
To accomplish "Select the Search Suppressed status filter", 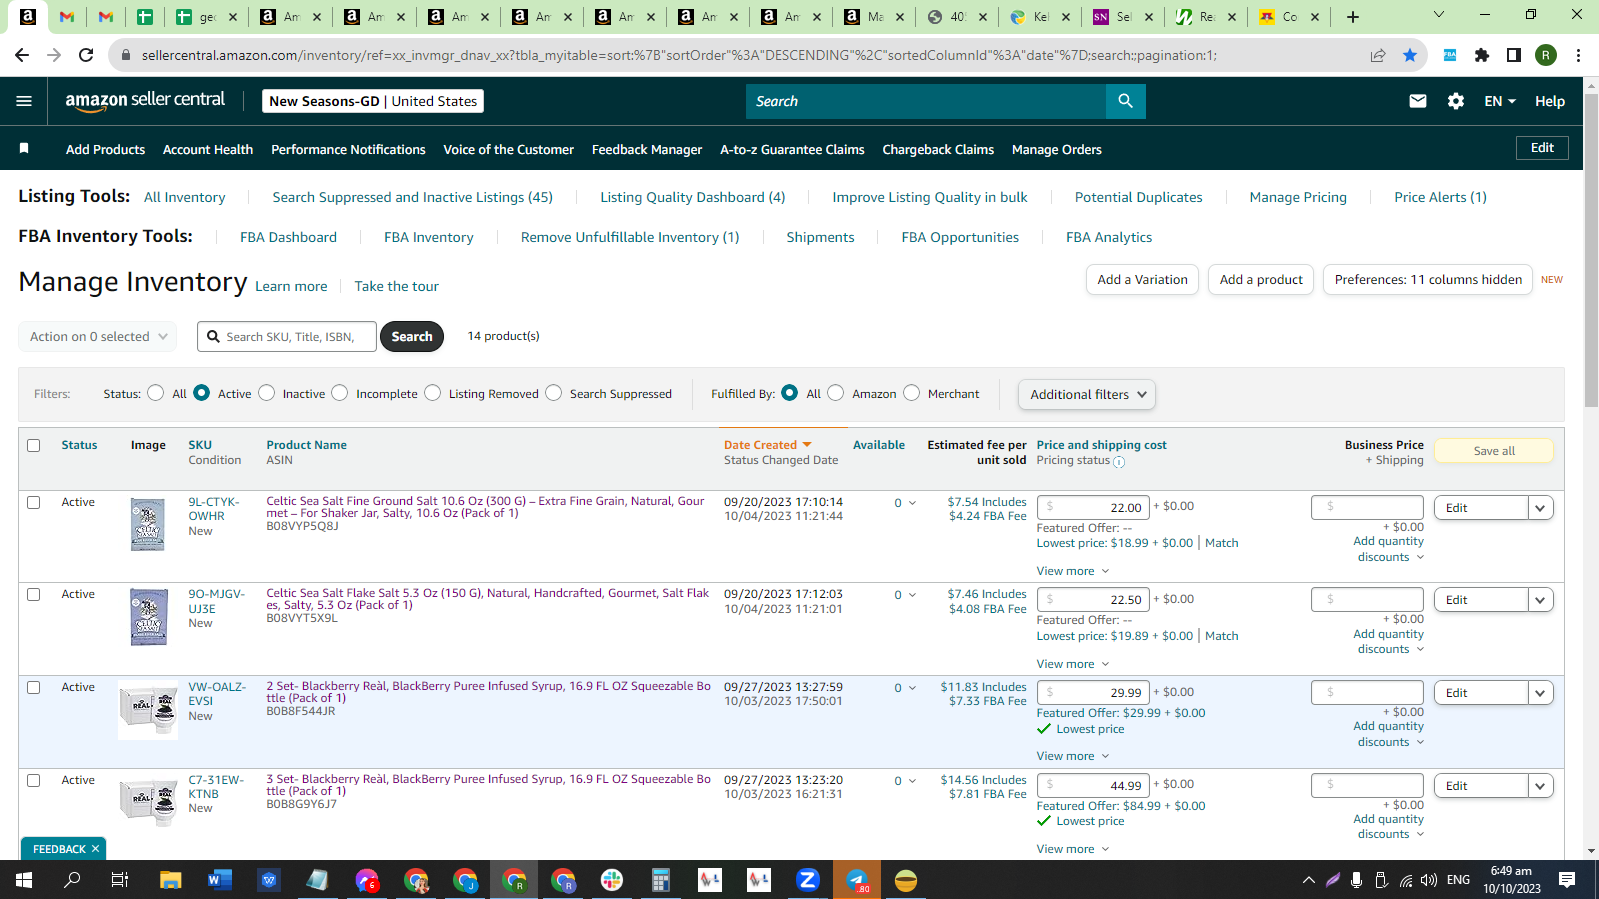I will tap(554, 393).
